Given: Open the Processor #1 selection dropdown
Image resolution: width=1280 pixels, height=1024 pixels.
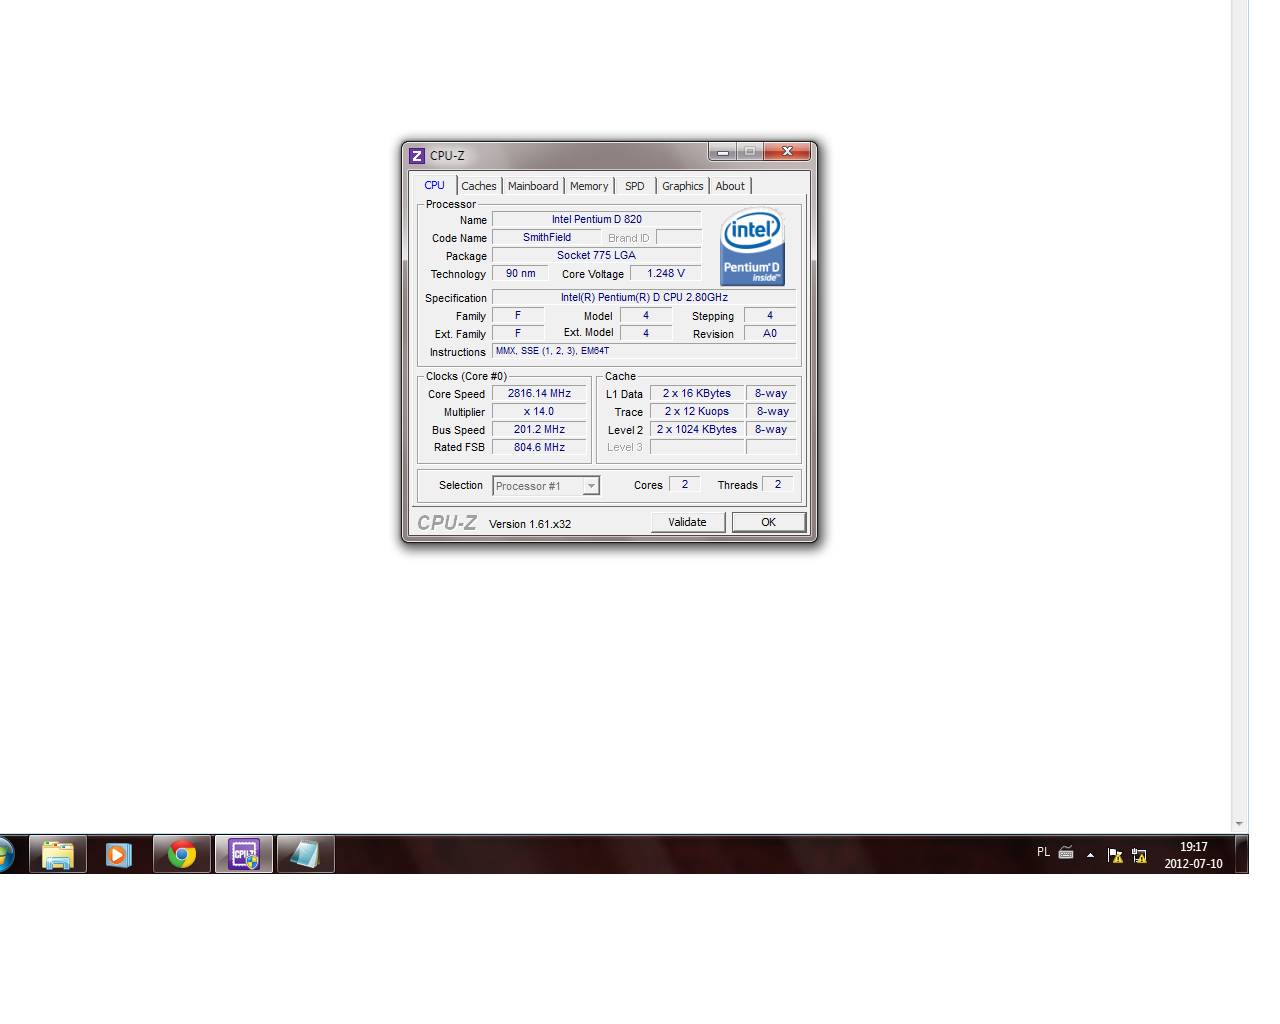Looking at the screenshot, I should tap(591, 486).
